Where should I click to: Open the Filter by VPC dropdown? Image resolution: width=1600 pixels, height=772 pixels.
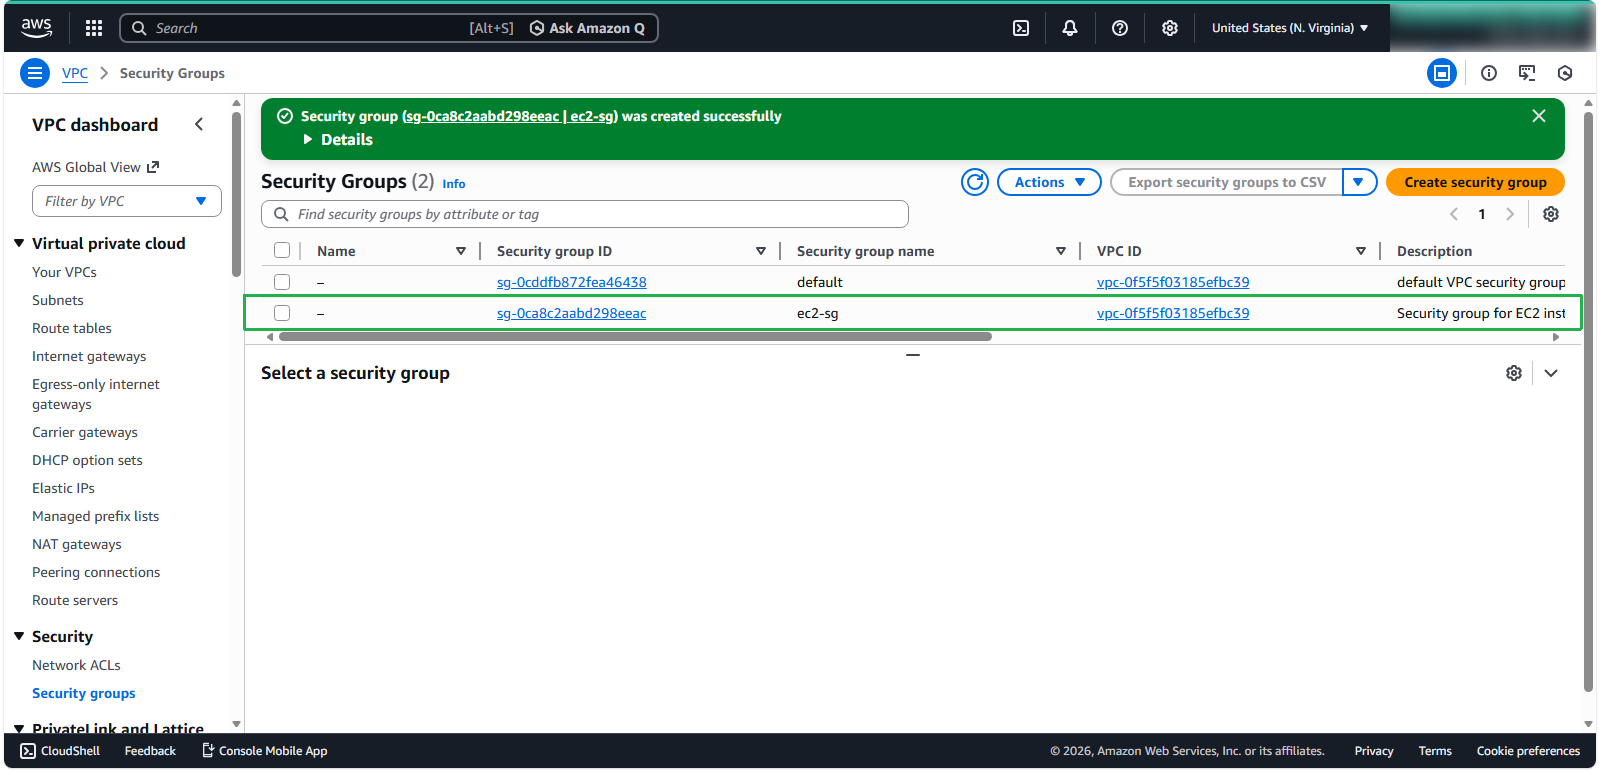pyautogui.click(x=127, y=201)
